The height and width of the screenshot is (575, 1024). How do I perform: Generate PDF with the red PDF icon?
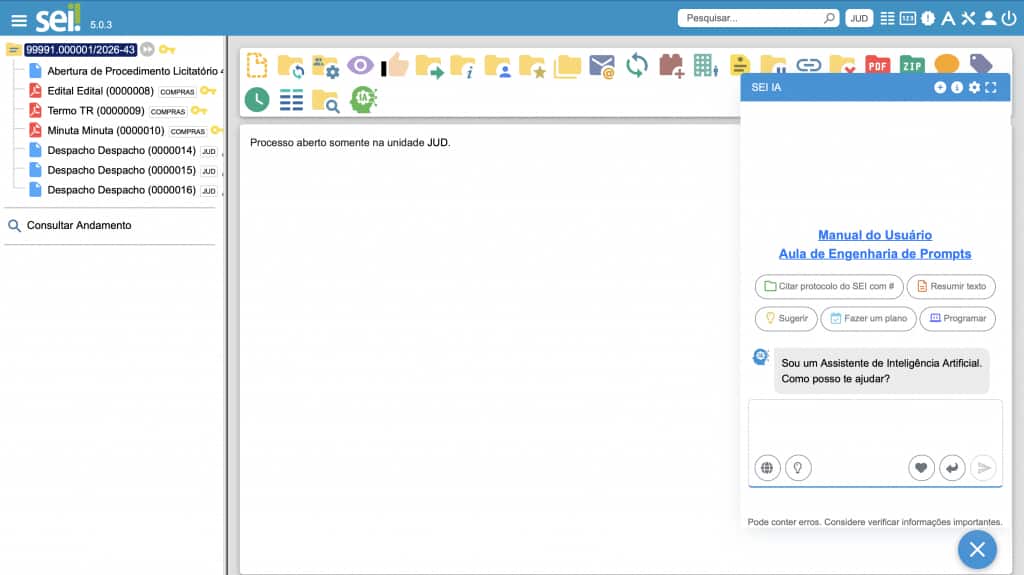click(x=878, y=65)
